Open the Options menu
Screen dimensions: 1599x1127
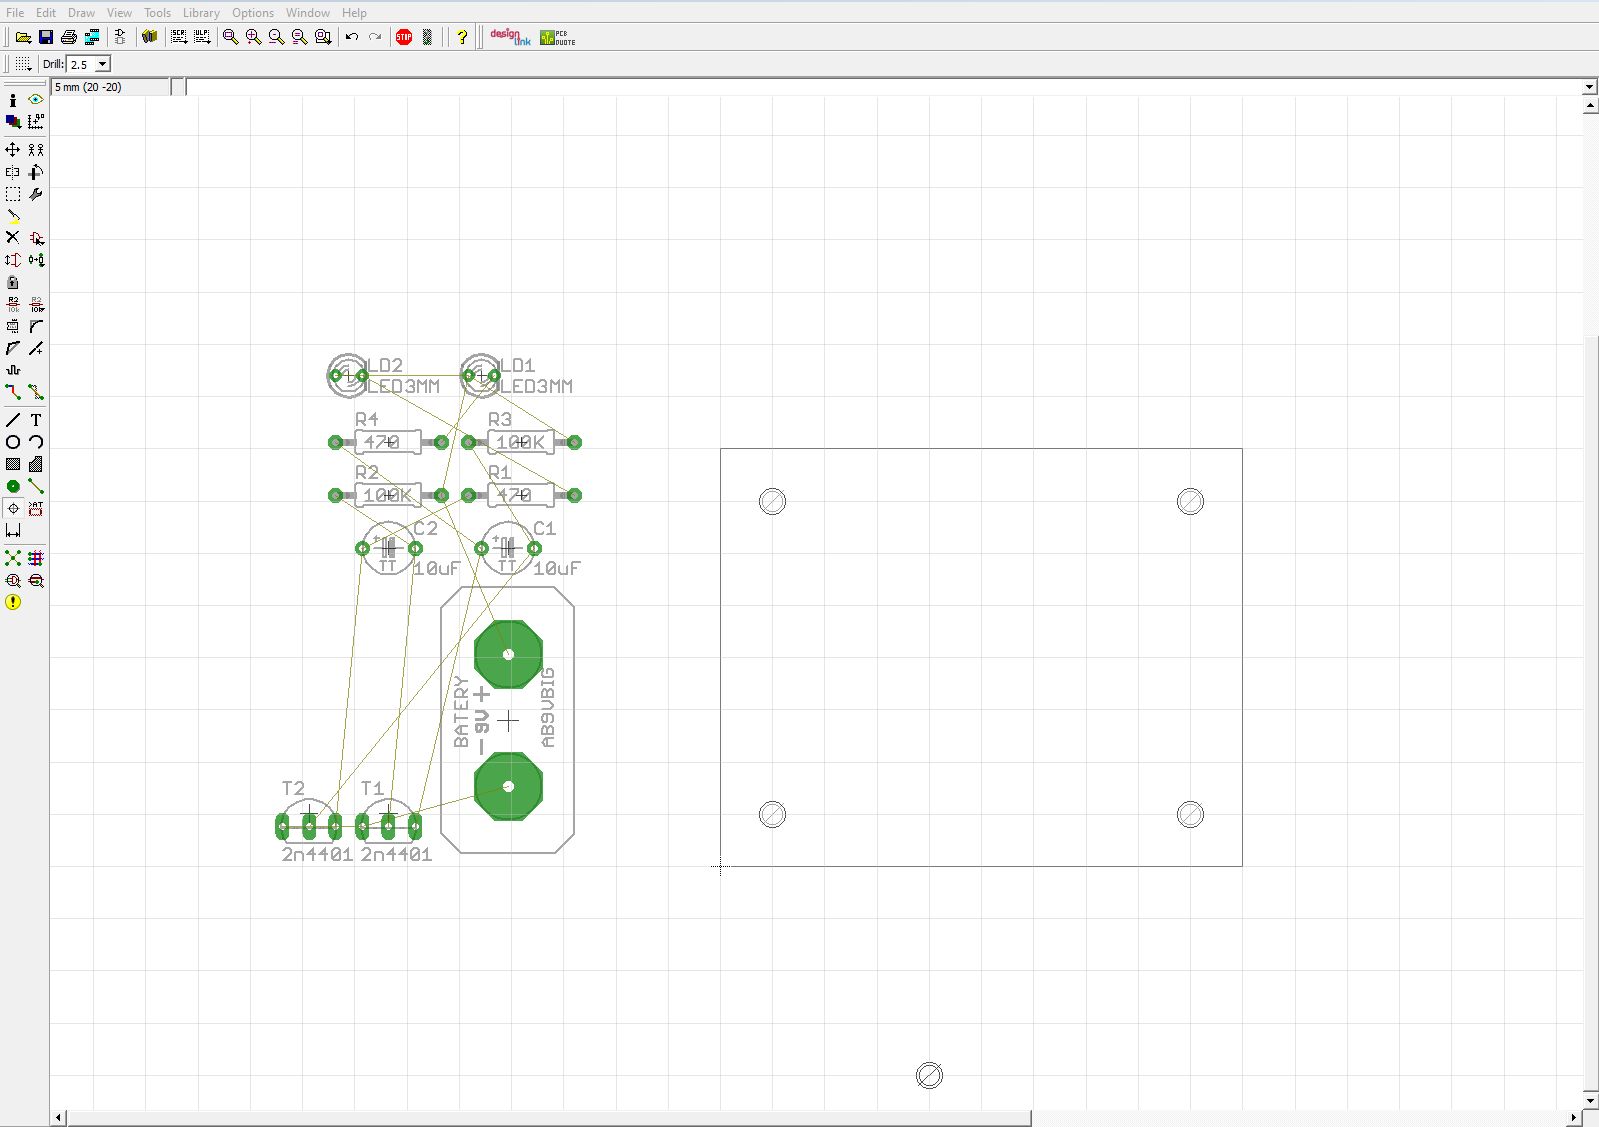click(x=253, y=13)
